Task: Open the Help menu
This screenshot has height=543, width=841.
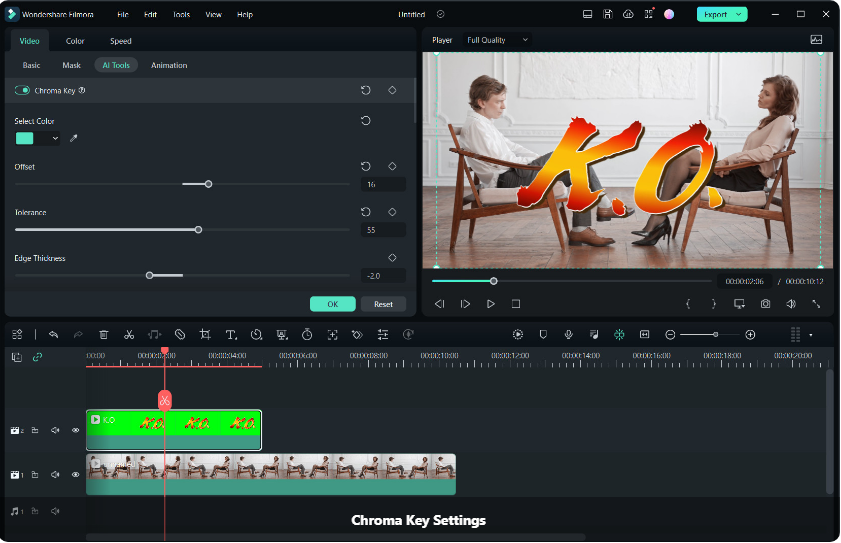Action: [245, 14]
